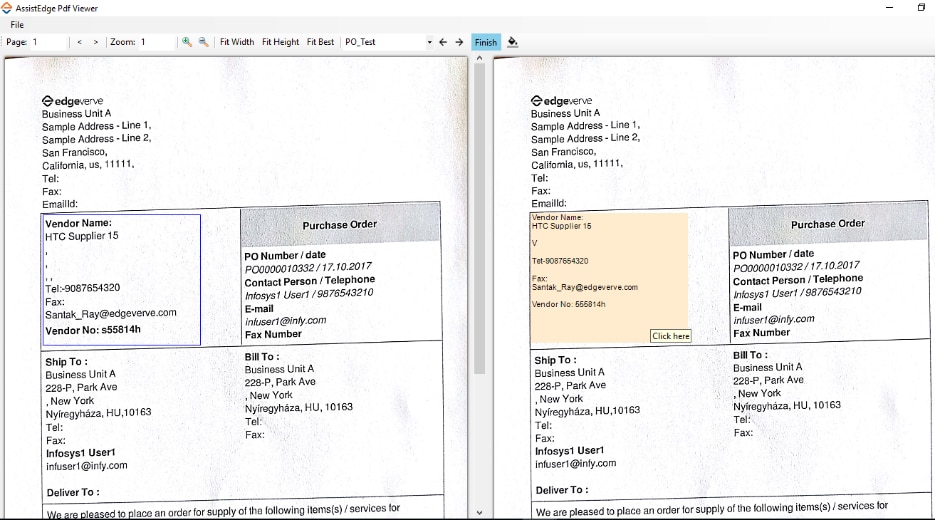Select Fit Best view option
Viewport: 935px width, 520px height.
pyautogui.click(x=320, y=42)
